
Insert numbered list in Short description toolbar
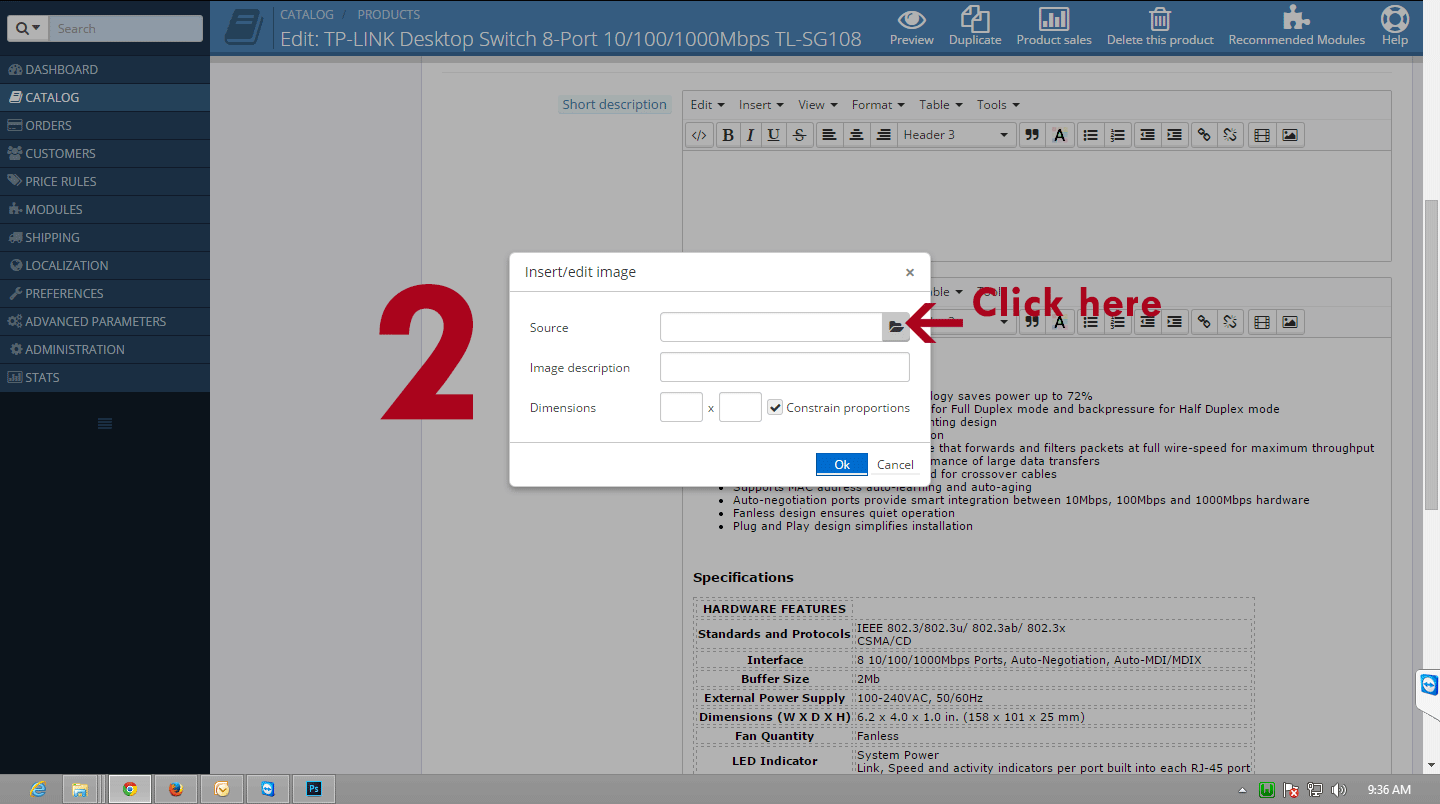[x=1118, y=135]
